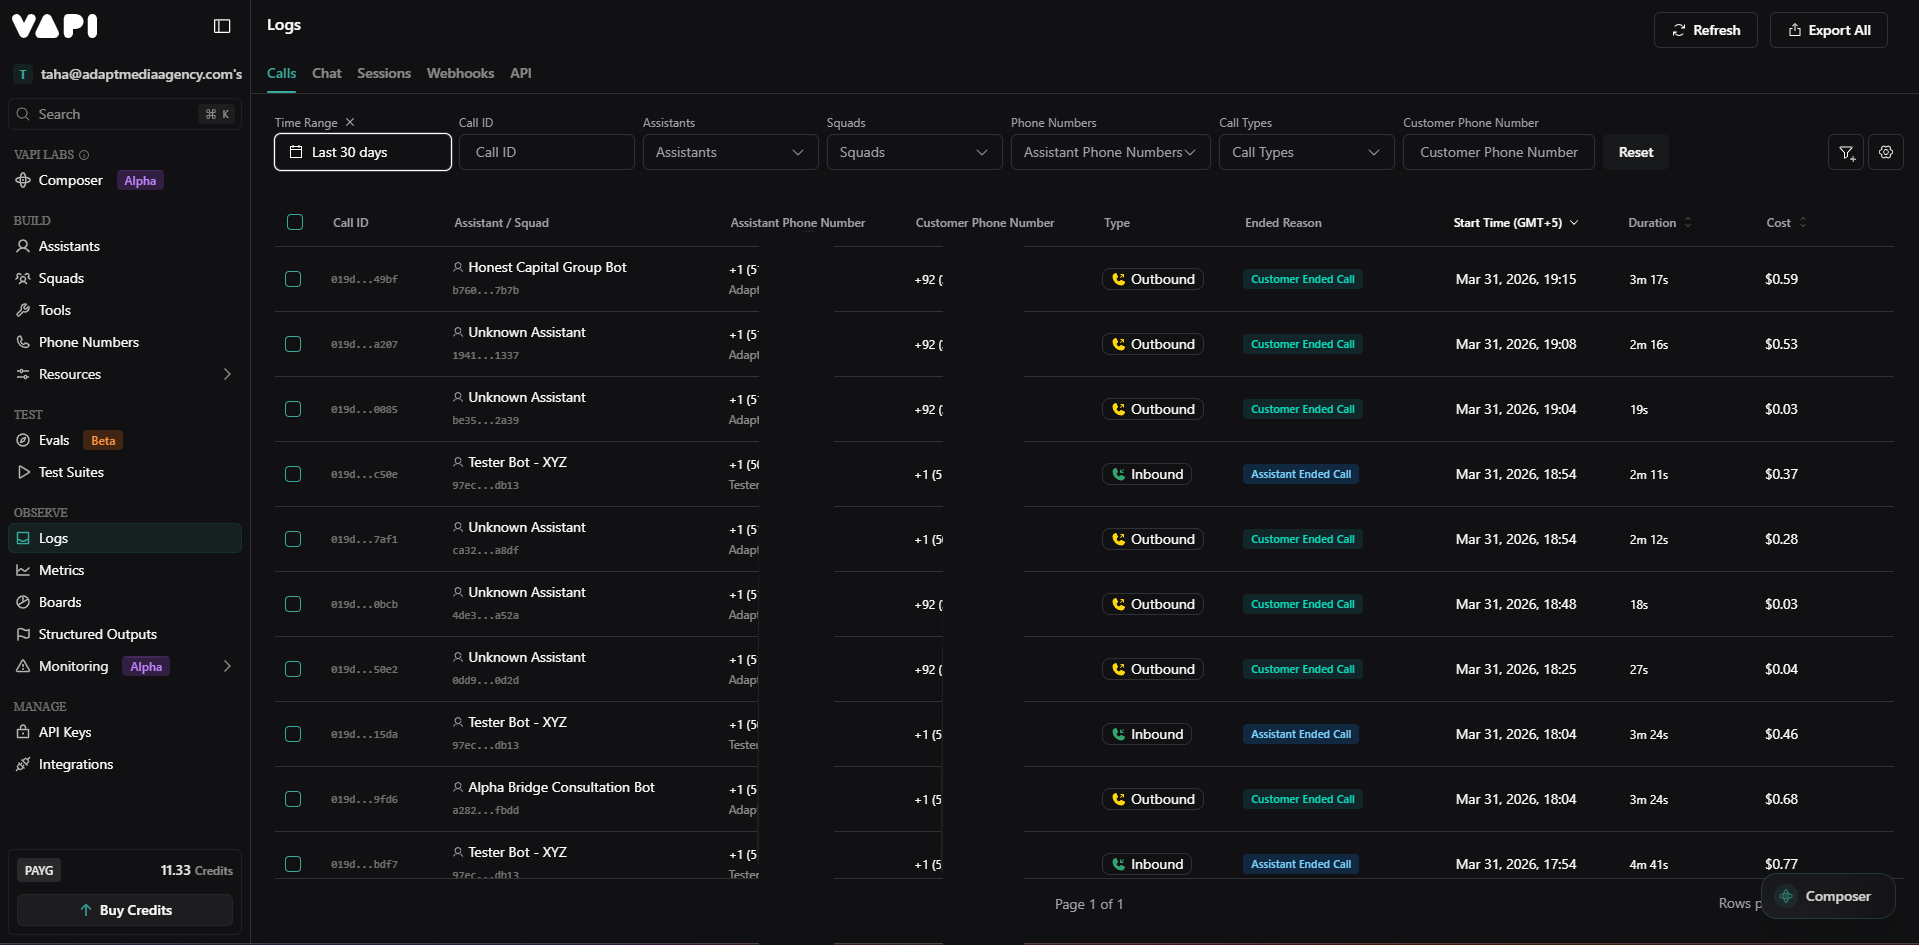
Task: Open floating Composer widget
Action: 1827,896
